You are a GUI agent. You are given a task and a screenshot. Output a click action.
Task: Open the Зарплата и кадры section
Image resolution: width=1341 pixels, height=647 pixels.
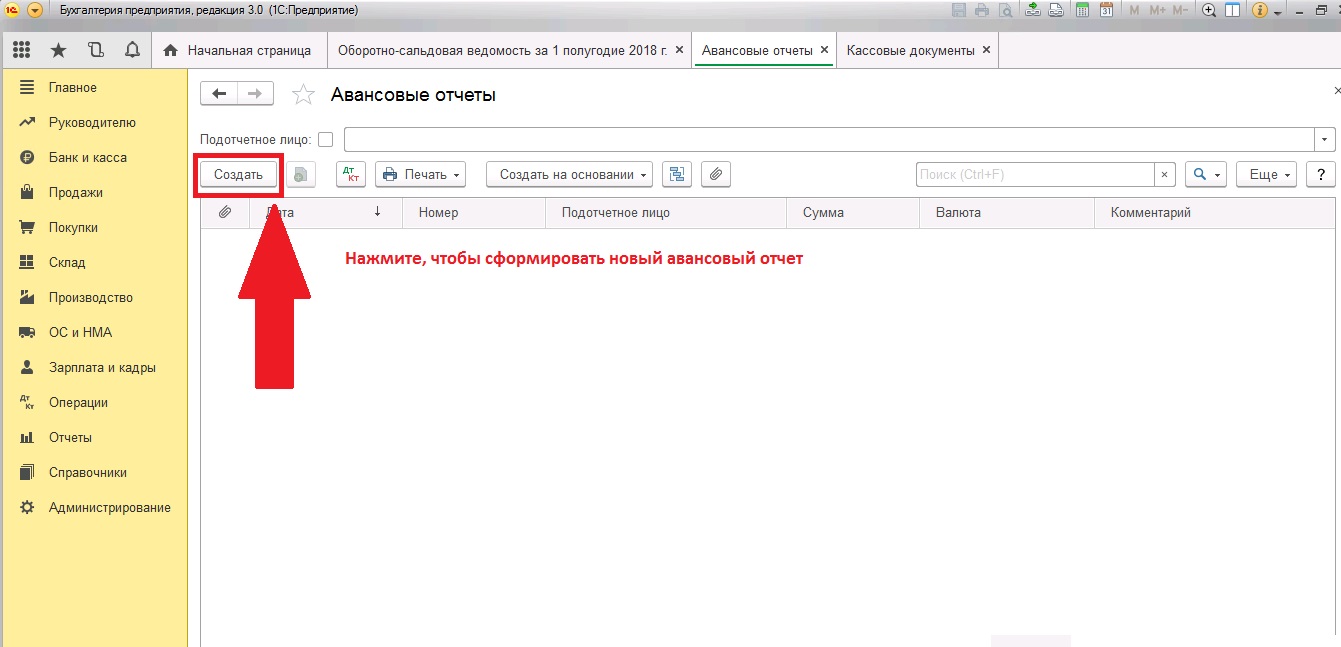point(102,368)
